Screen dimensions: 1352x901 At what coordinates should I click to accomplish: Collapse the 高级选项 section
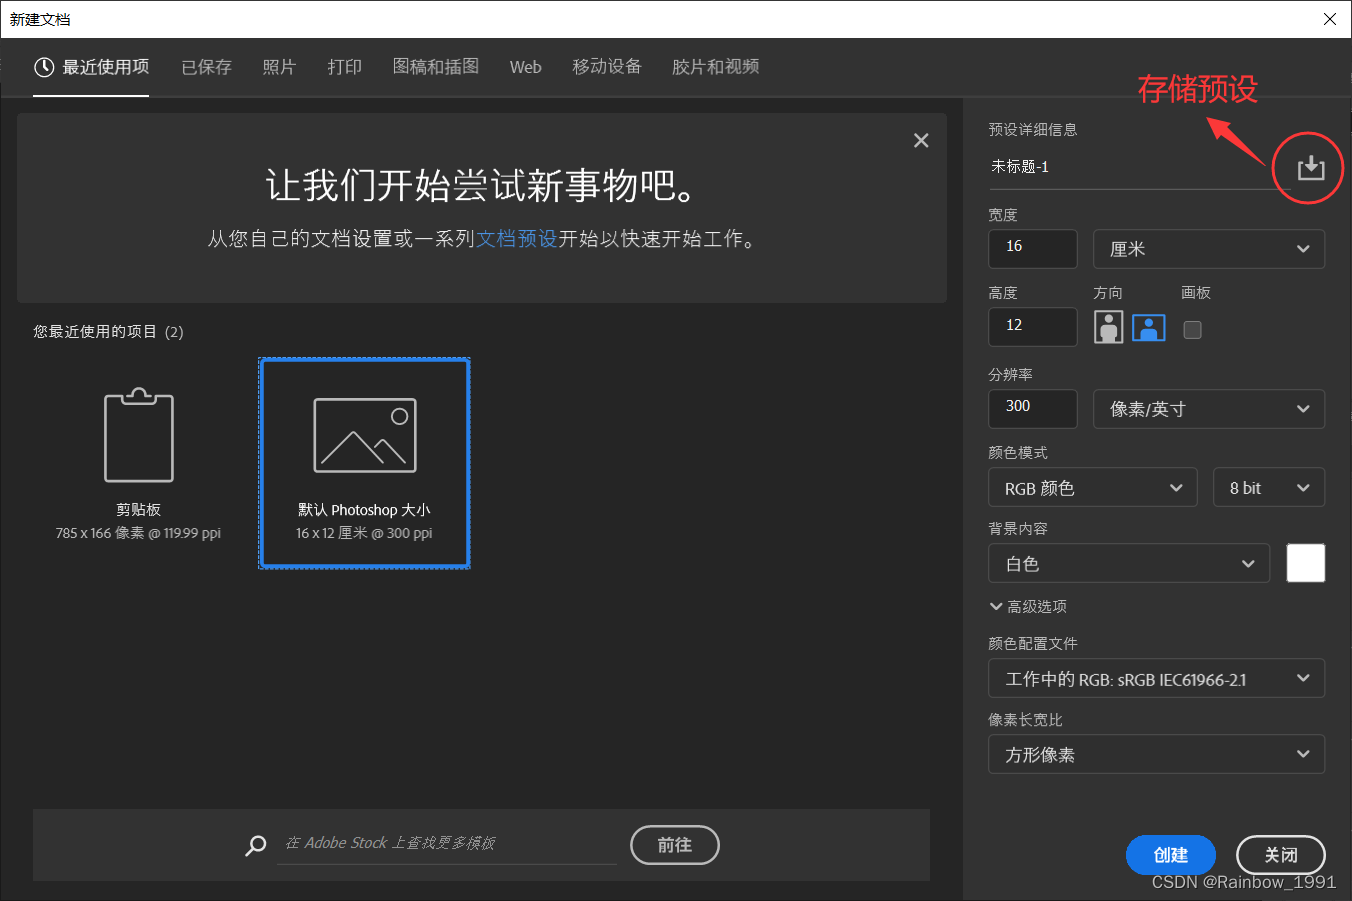[x=1028, y=607]
